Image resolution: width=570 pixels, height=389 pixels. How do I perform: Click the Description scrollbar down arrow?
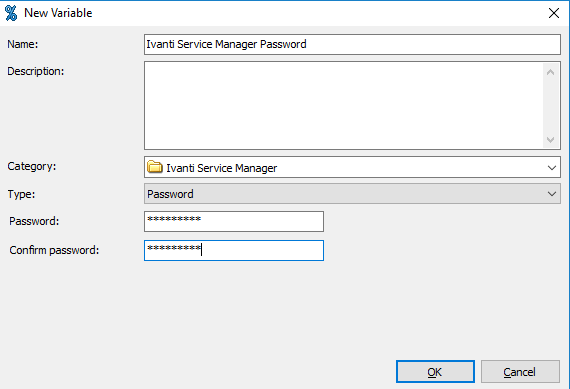(x=550, y=140)
